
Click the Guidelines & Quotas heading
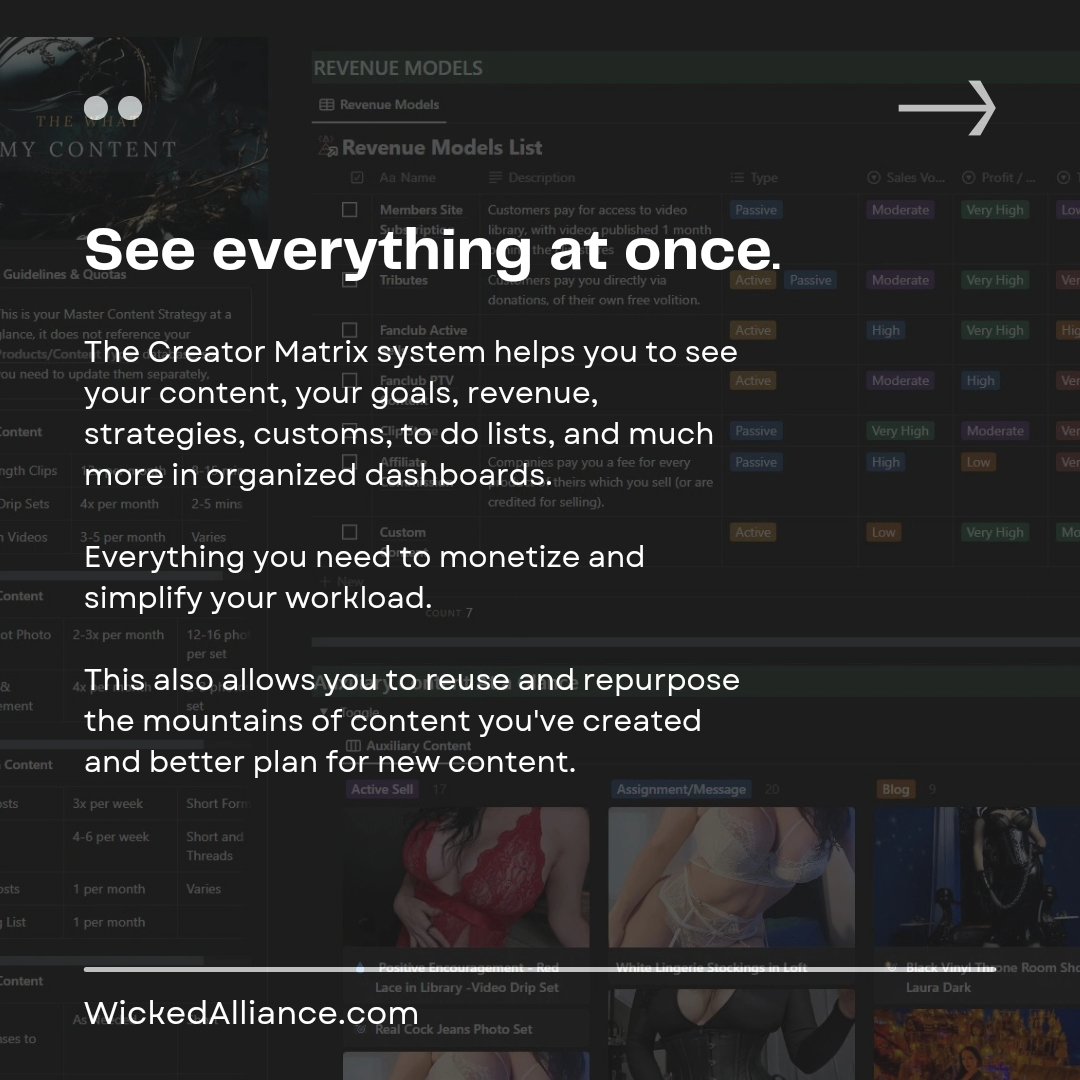pos(65,274)
